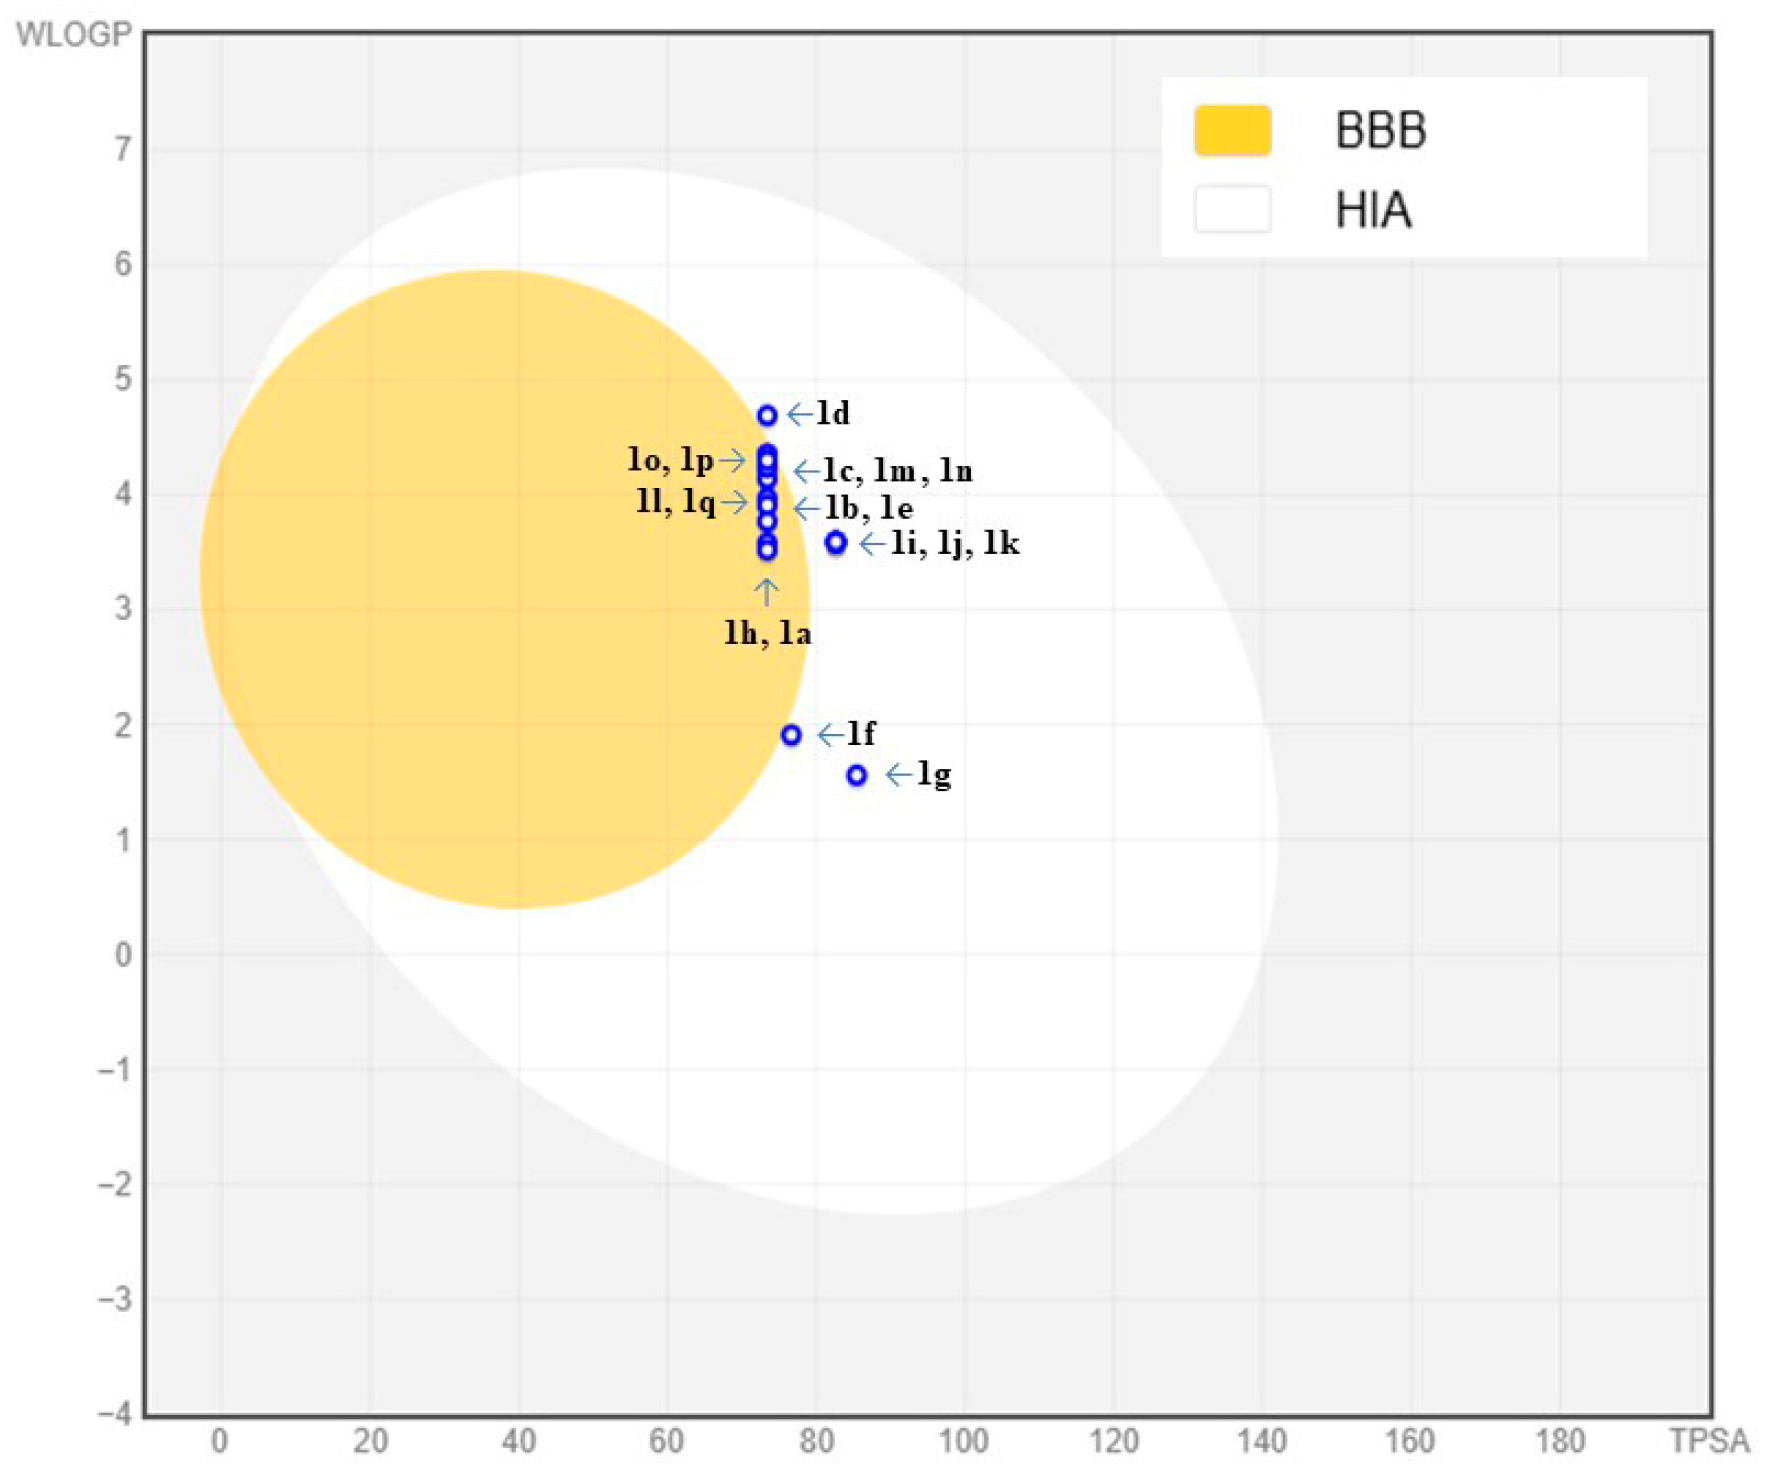Click the arrow beside label 1l, 1q

coord(734,502)
